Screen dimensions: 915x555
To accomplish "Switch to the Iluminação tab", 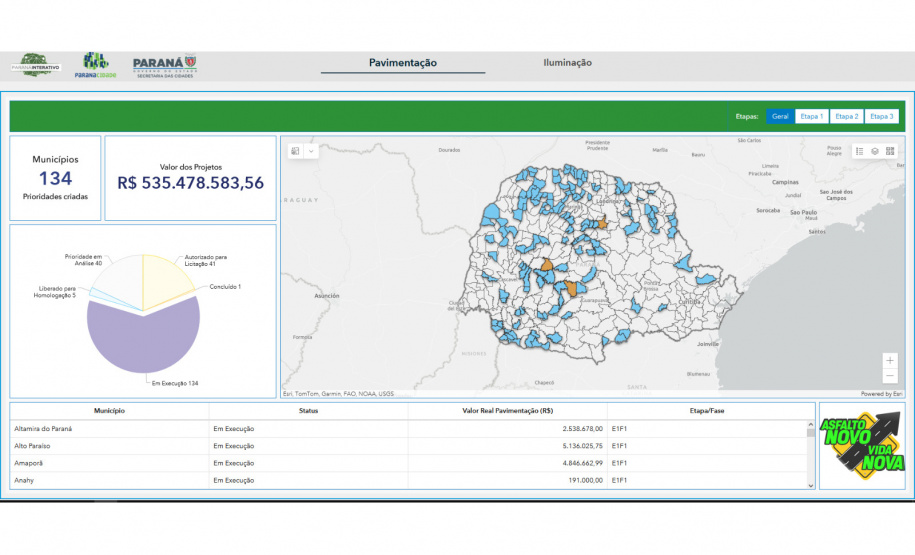I will click(567, 63).
